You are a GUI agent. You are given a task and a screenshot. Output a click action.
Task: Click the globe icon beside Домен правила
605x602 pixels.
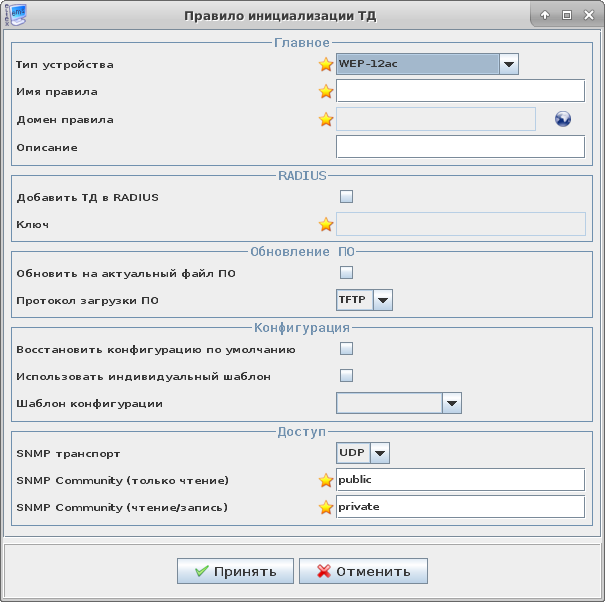564,120
